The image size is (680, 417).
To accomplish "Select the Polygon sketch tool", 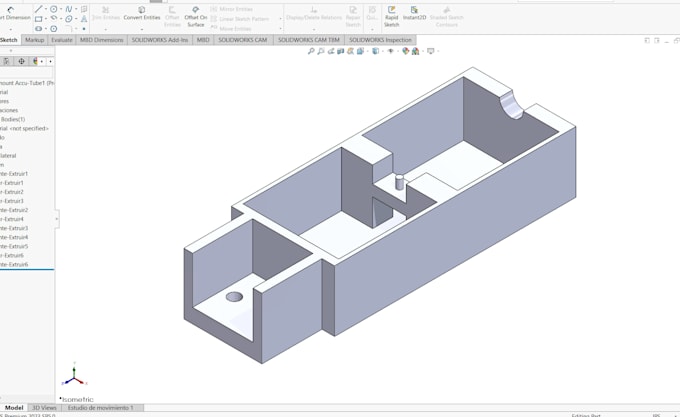I will [54, 29].
